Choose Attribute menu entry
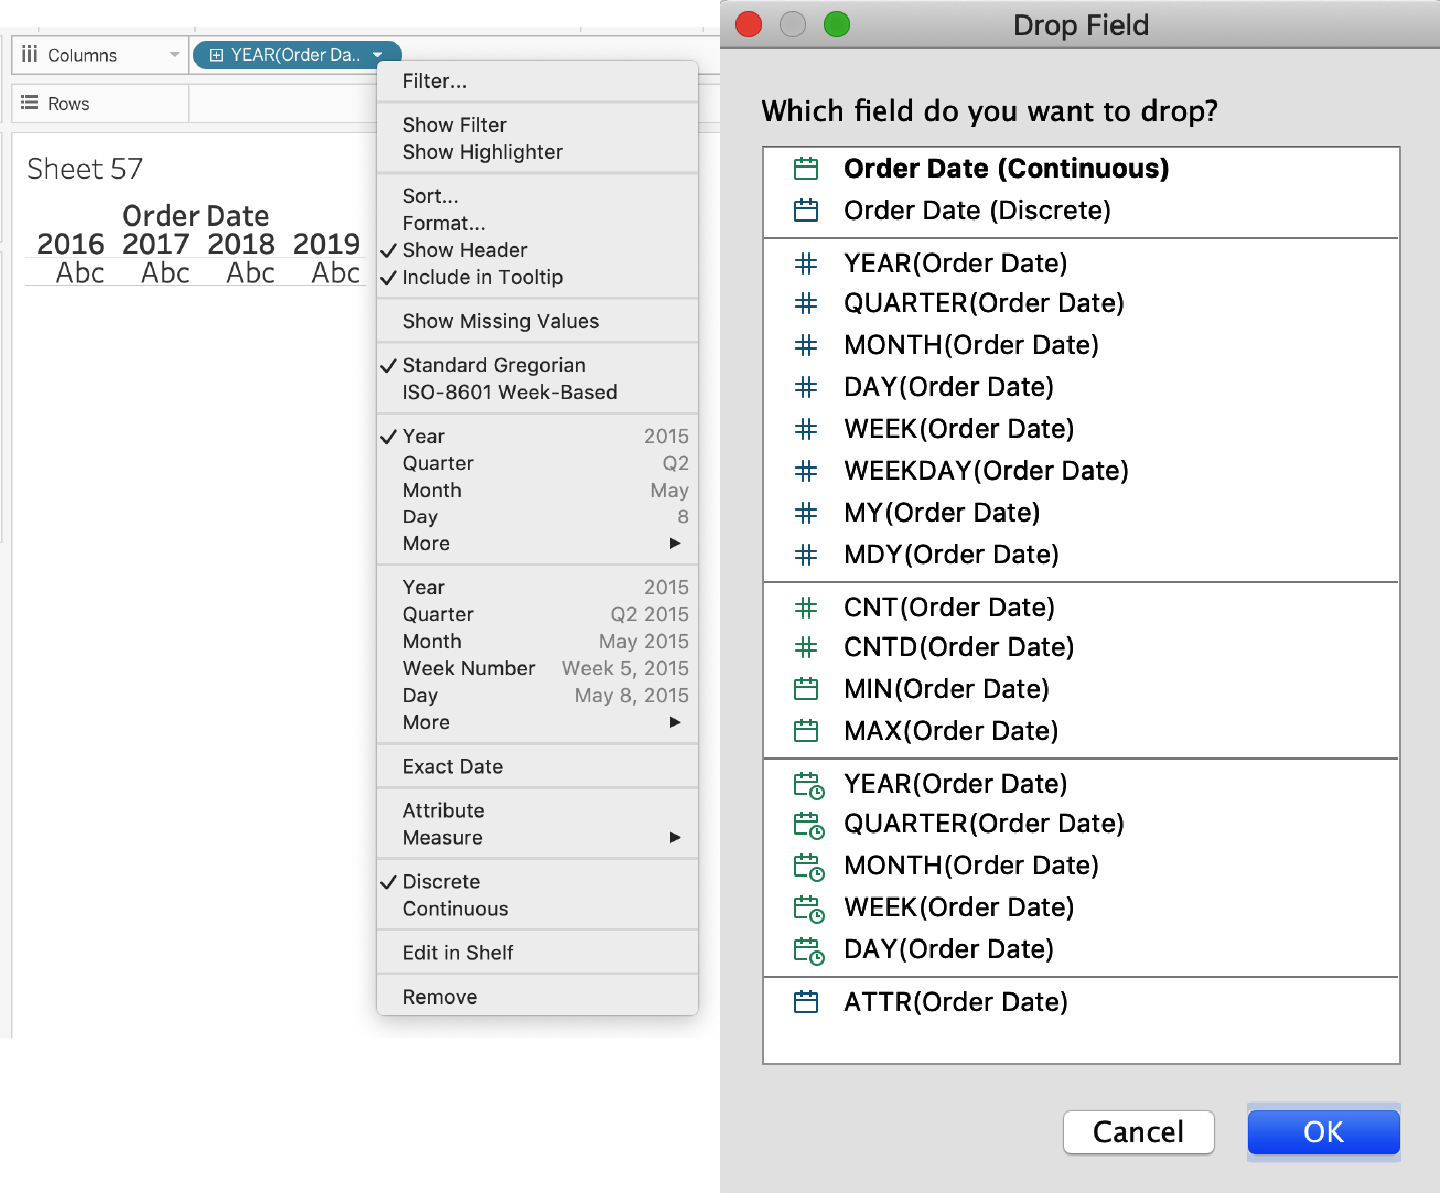The width and height of the screenshot is (1441, 1194). point(537,811)
